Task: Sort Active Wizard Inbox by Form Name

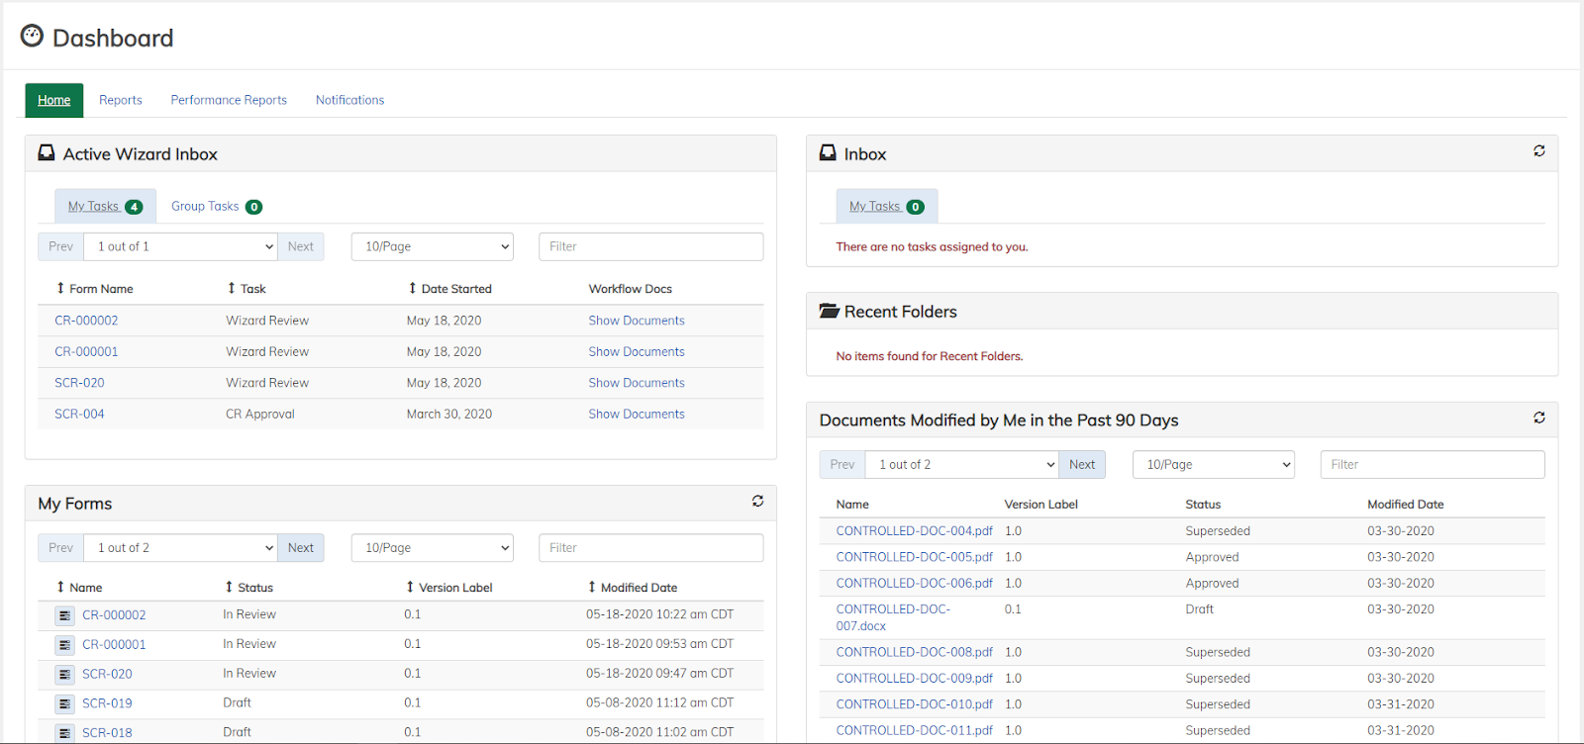Action: coord(95,289)
